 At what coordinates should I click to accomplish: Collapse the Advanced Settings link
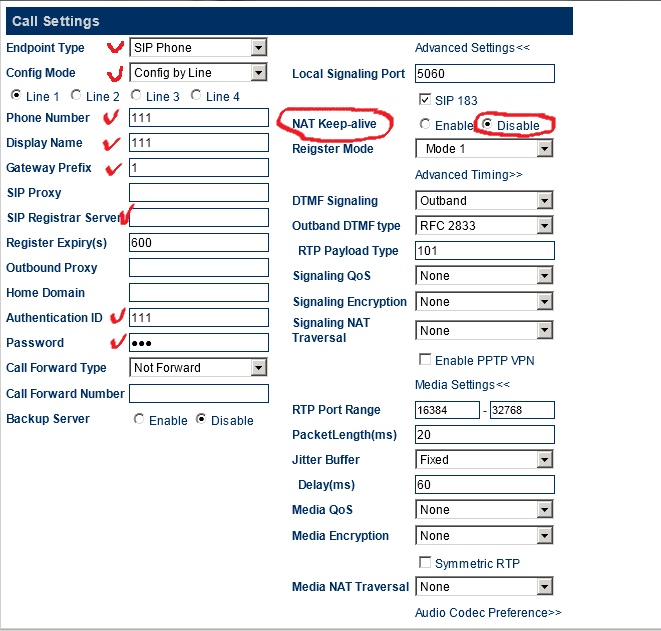click(x=472, y=48)
